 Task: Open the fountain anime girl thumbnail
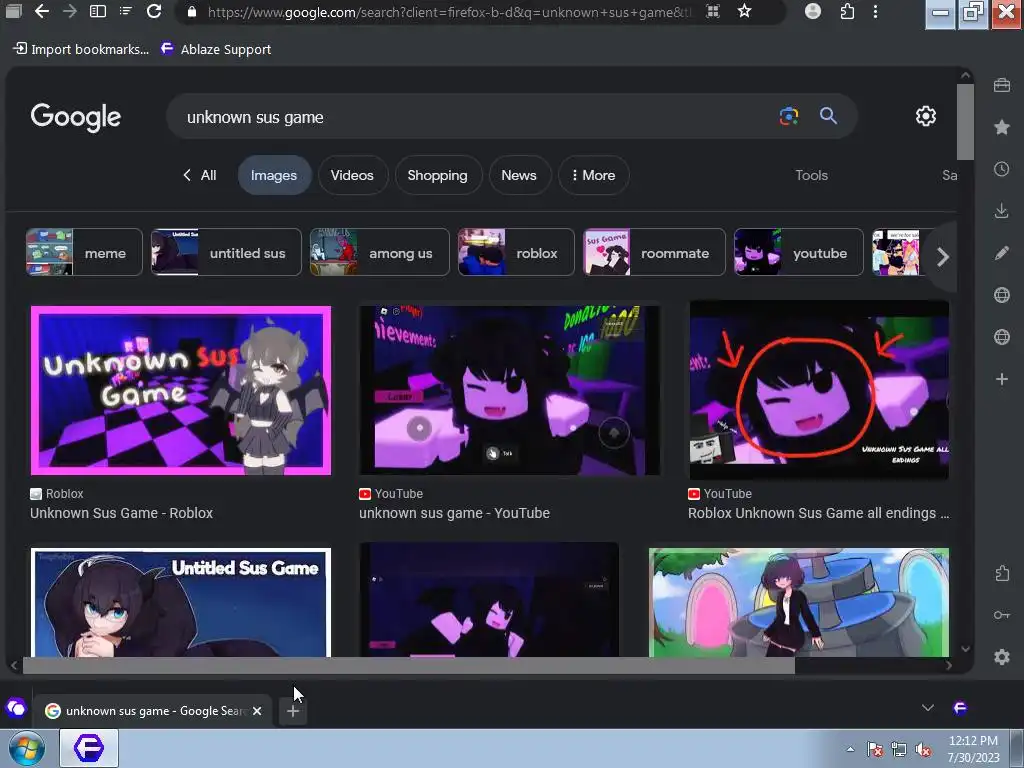[799, 602]
